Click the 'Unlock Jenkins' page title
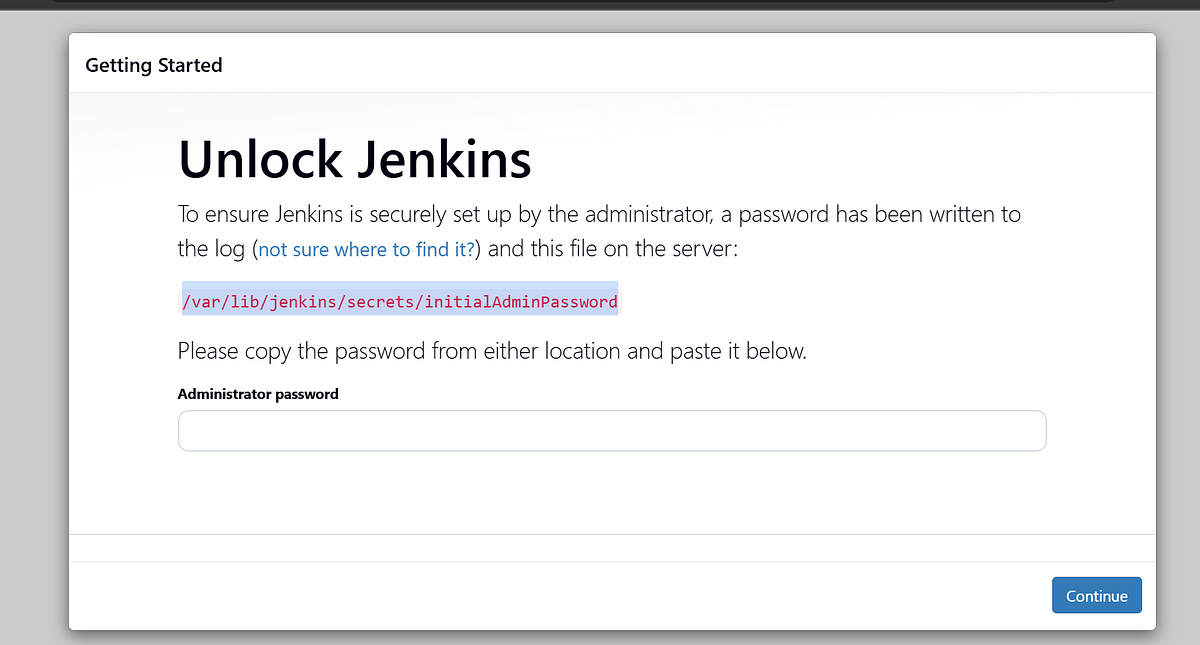This screenshot has width=1200, height=645. click(354, 160)
